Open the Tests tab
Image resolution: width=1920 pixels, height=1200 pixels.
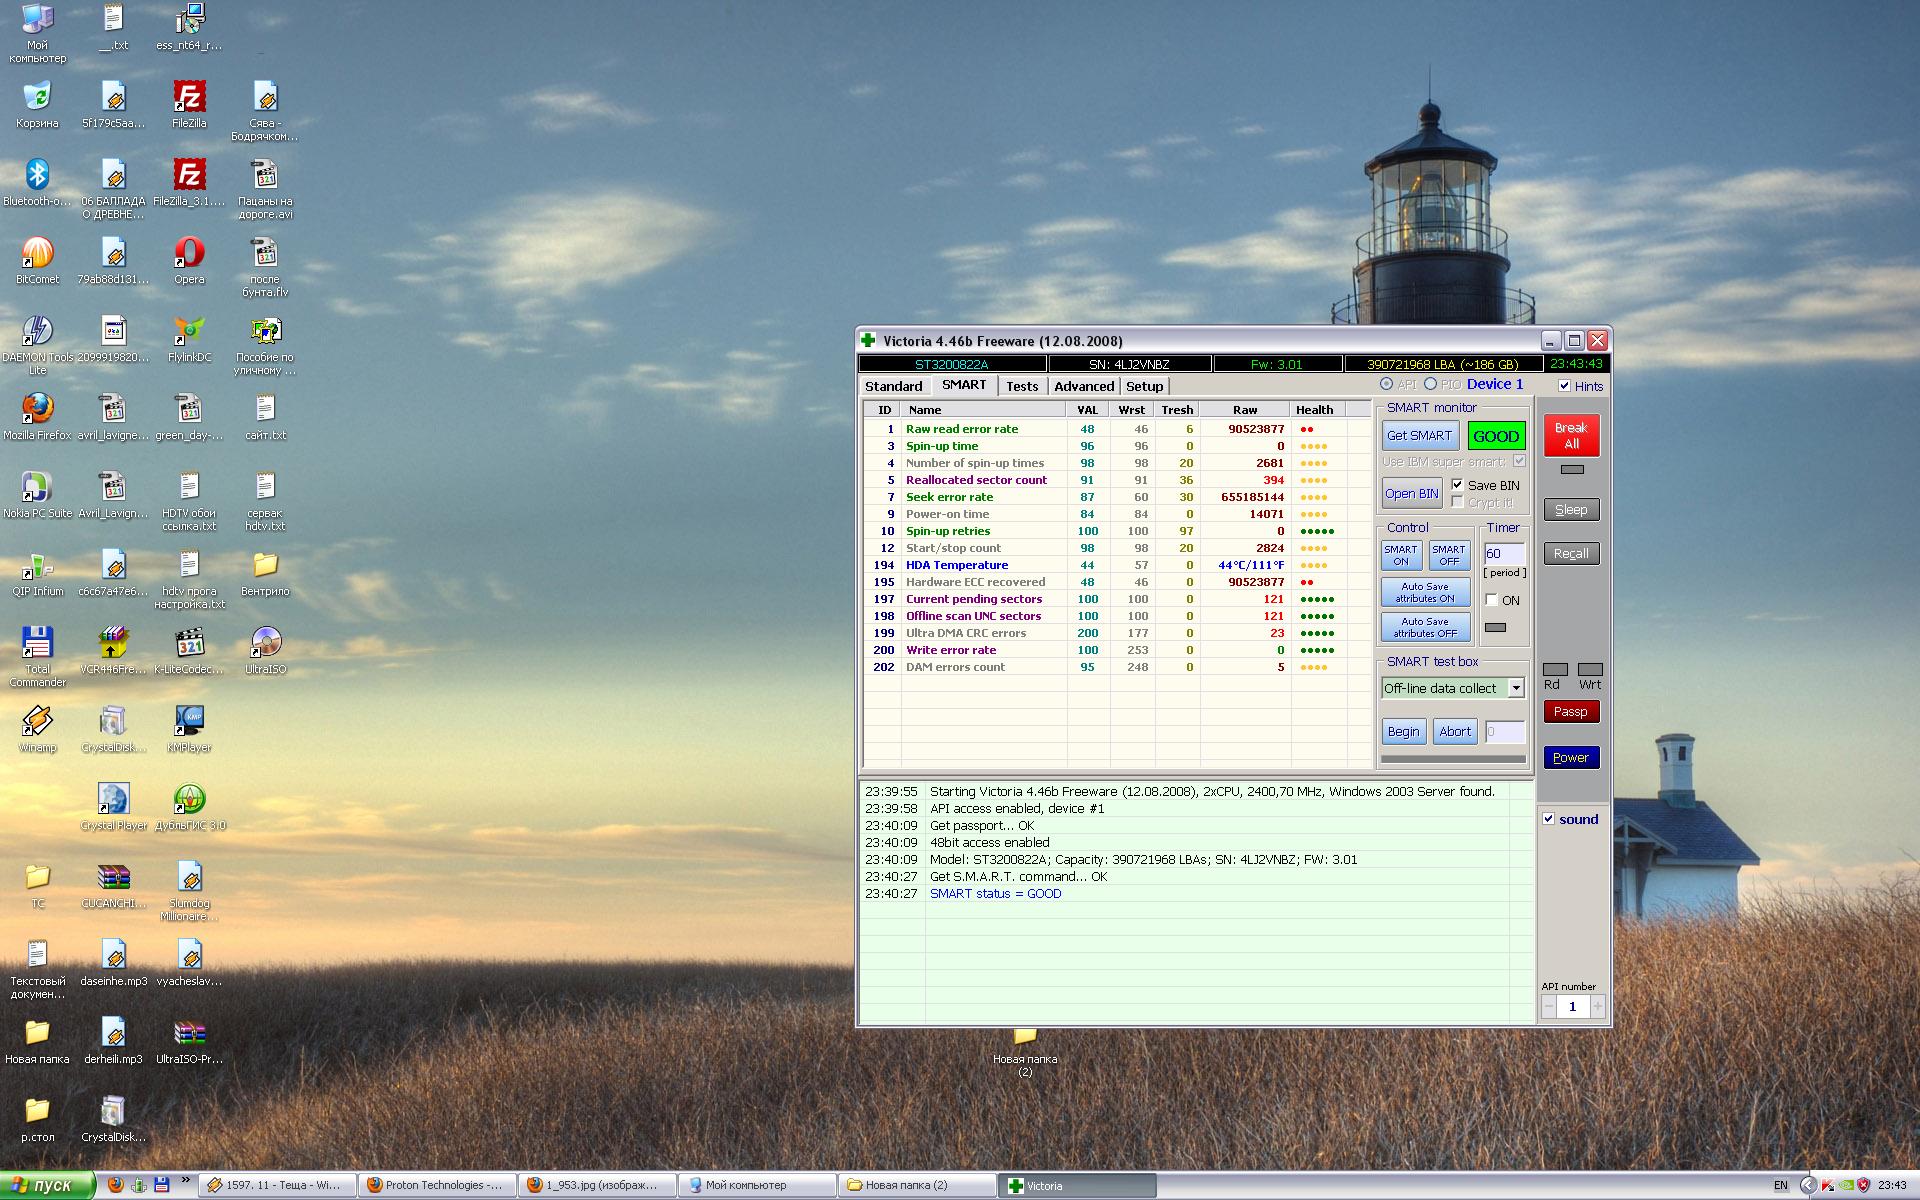pos(1022,386)
